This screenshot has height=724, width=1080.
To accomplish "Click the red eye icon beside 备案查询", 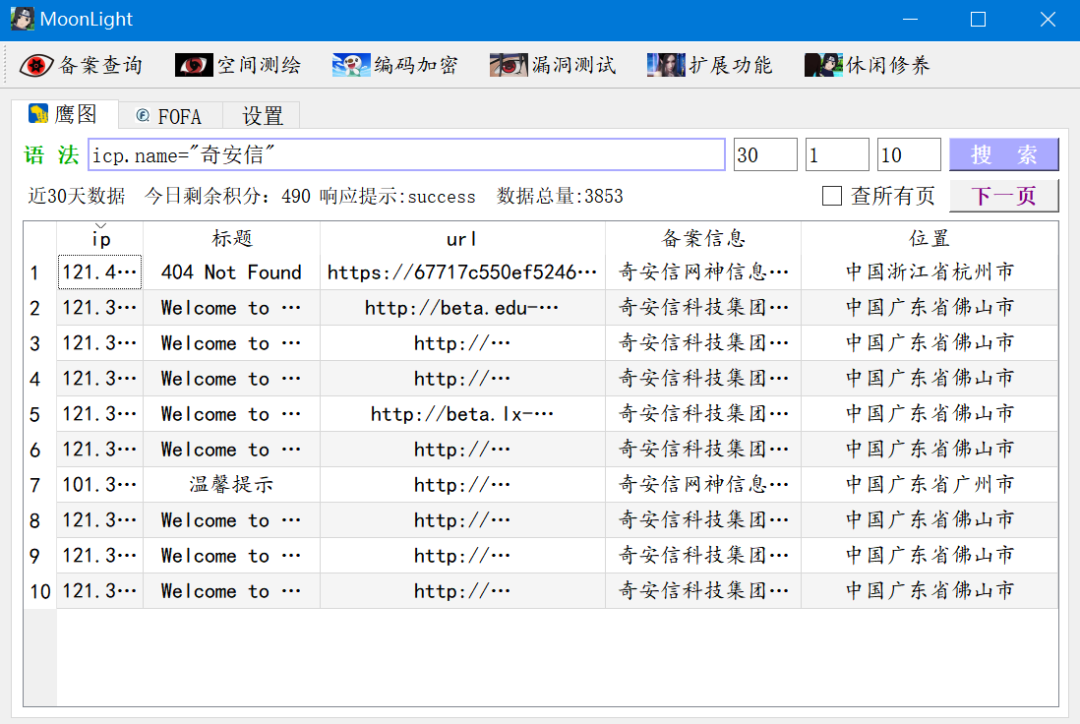I will pos(36,65).
